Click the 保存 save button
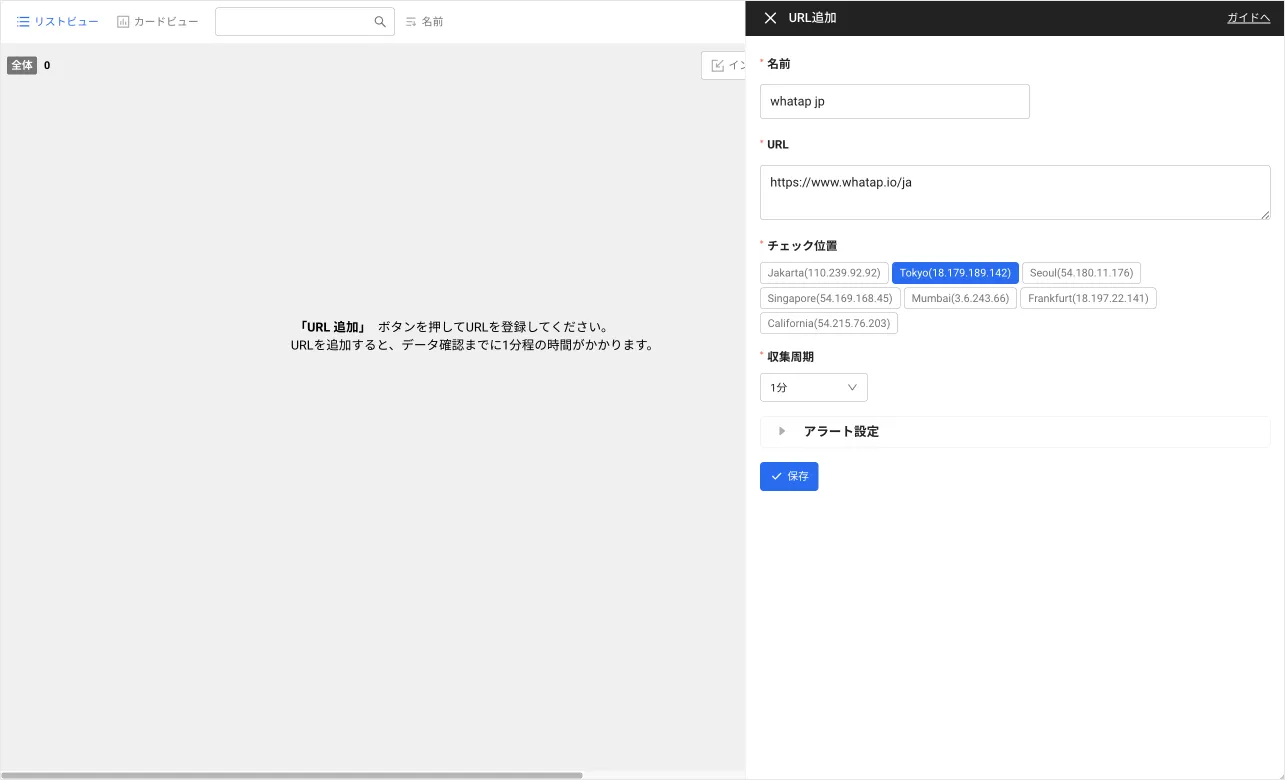Screen dimensions: 1285x780 click(x=789, y=476)
